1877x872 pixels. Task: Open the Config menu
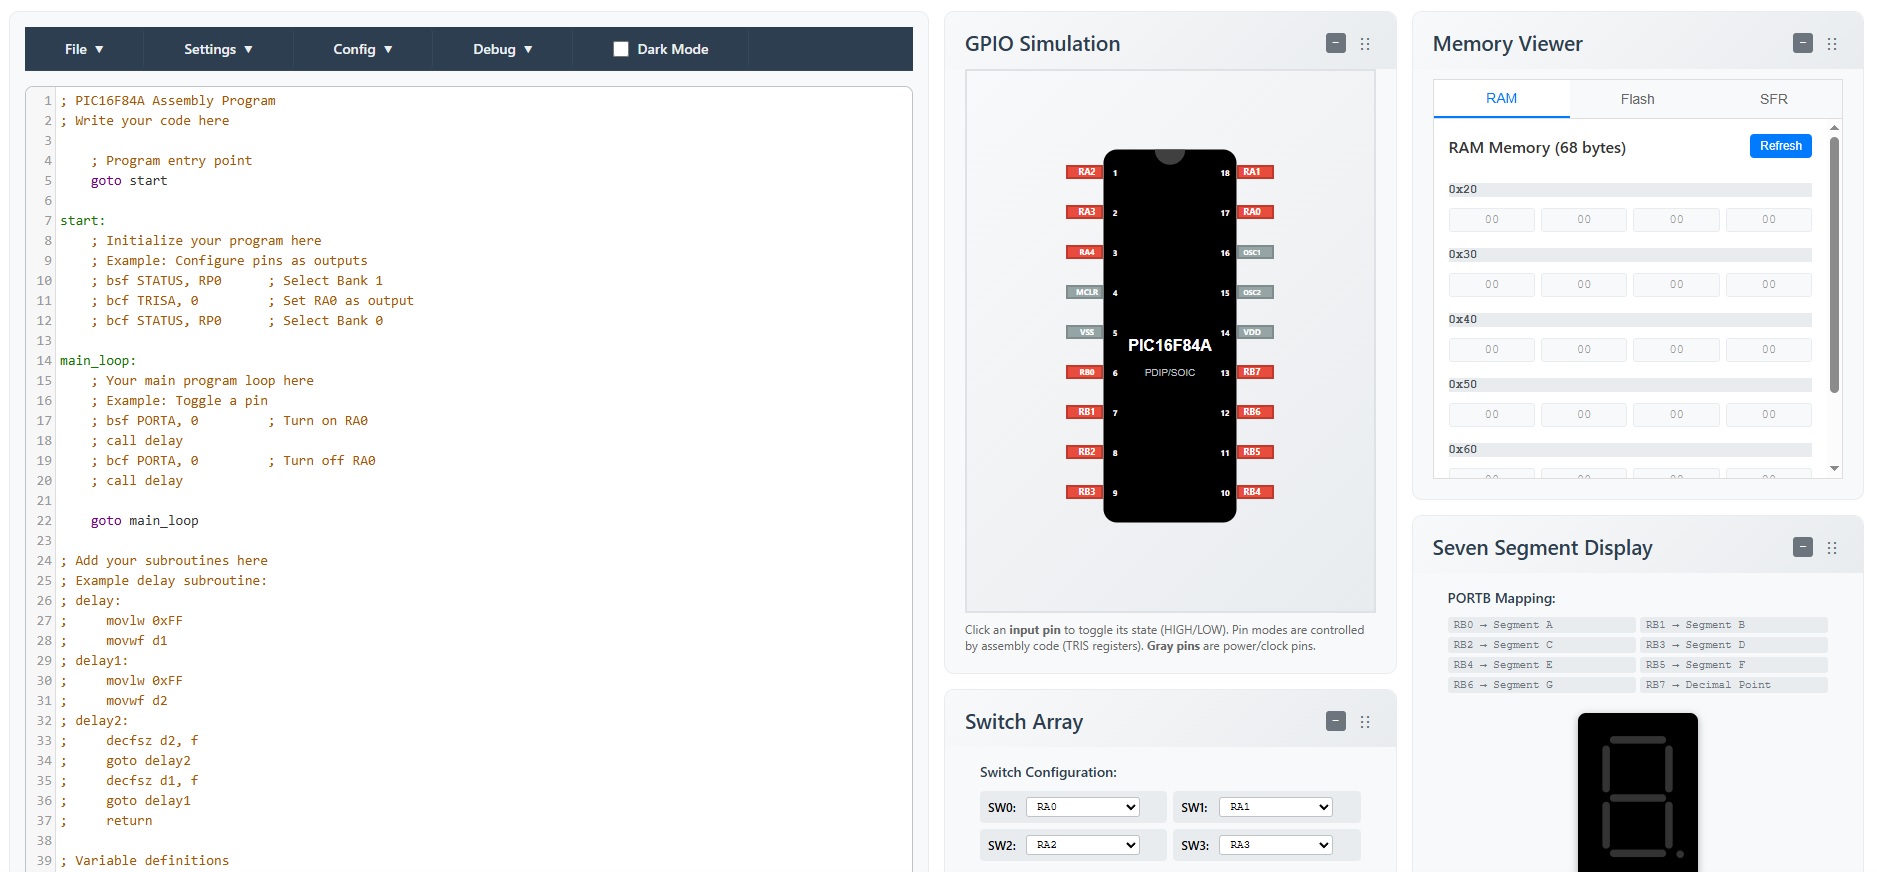[x=363, y=49]
